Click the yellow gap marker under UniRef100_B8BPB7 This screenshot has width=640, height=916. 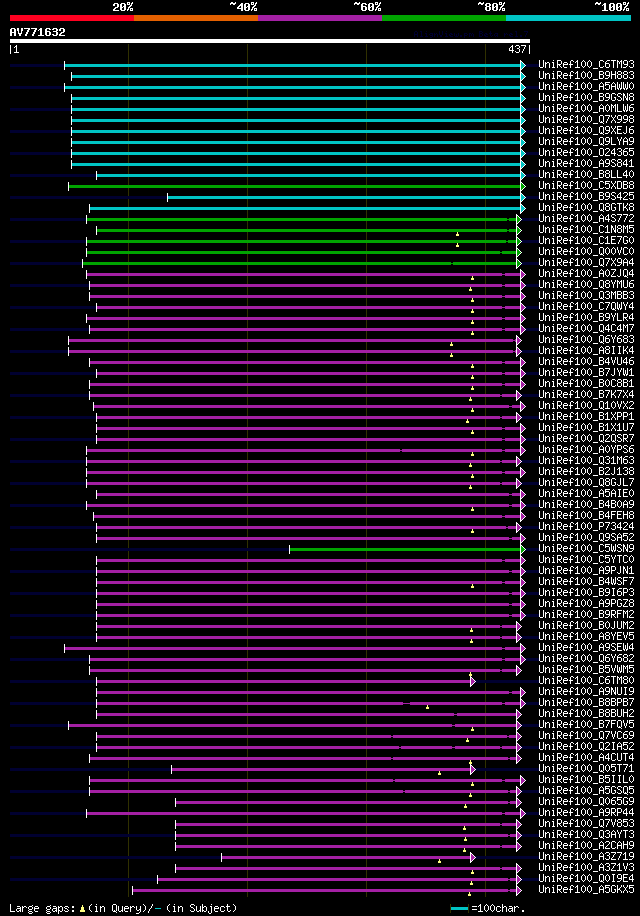click(x=427, y=707)
